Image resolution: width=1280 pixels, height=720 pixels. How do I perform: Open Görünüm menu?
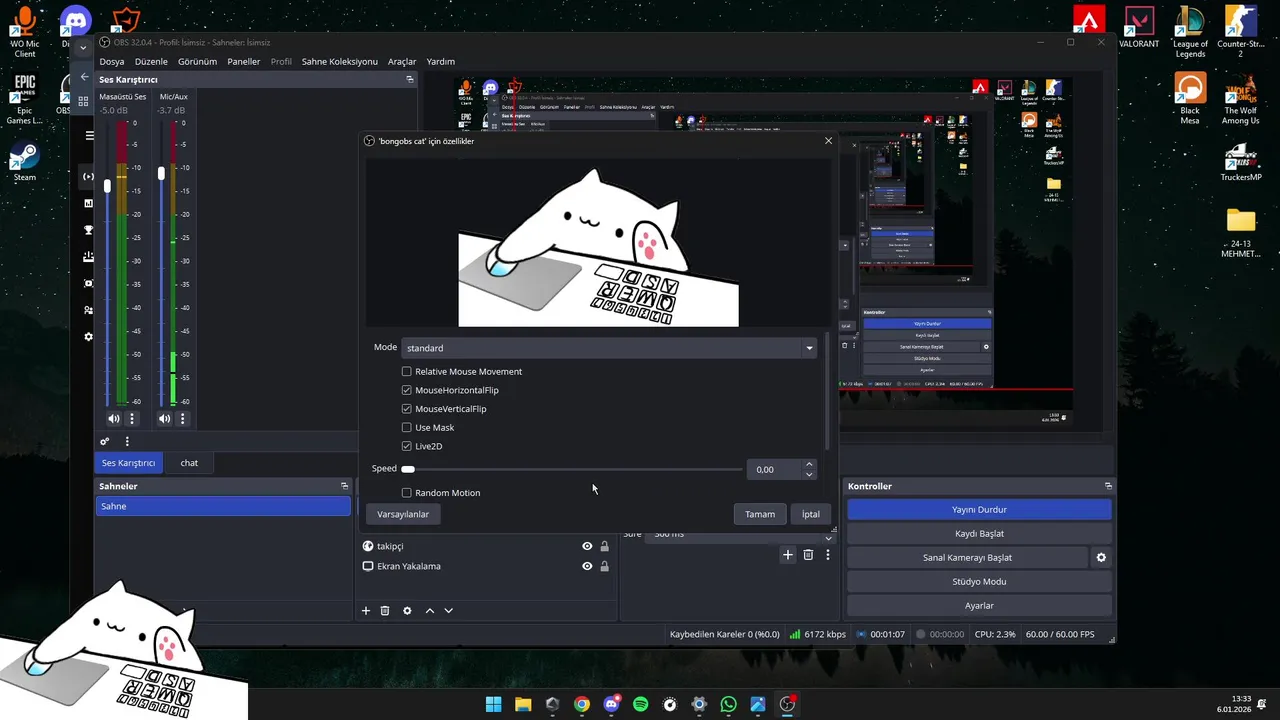[x=197, y=61]
